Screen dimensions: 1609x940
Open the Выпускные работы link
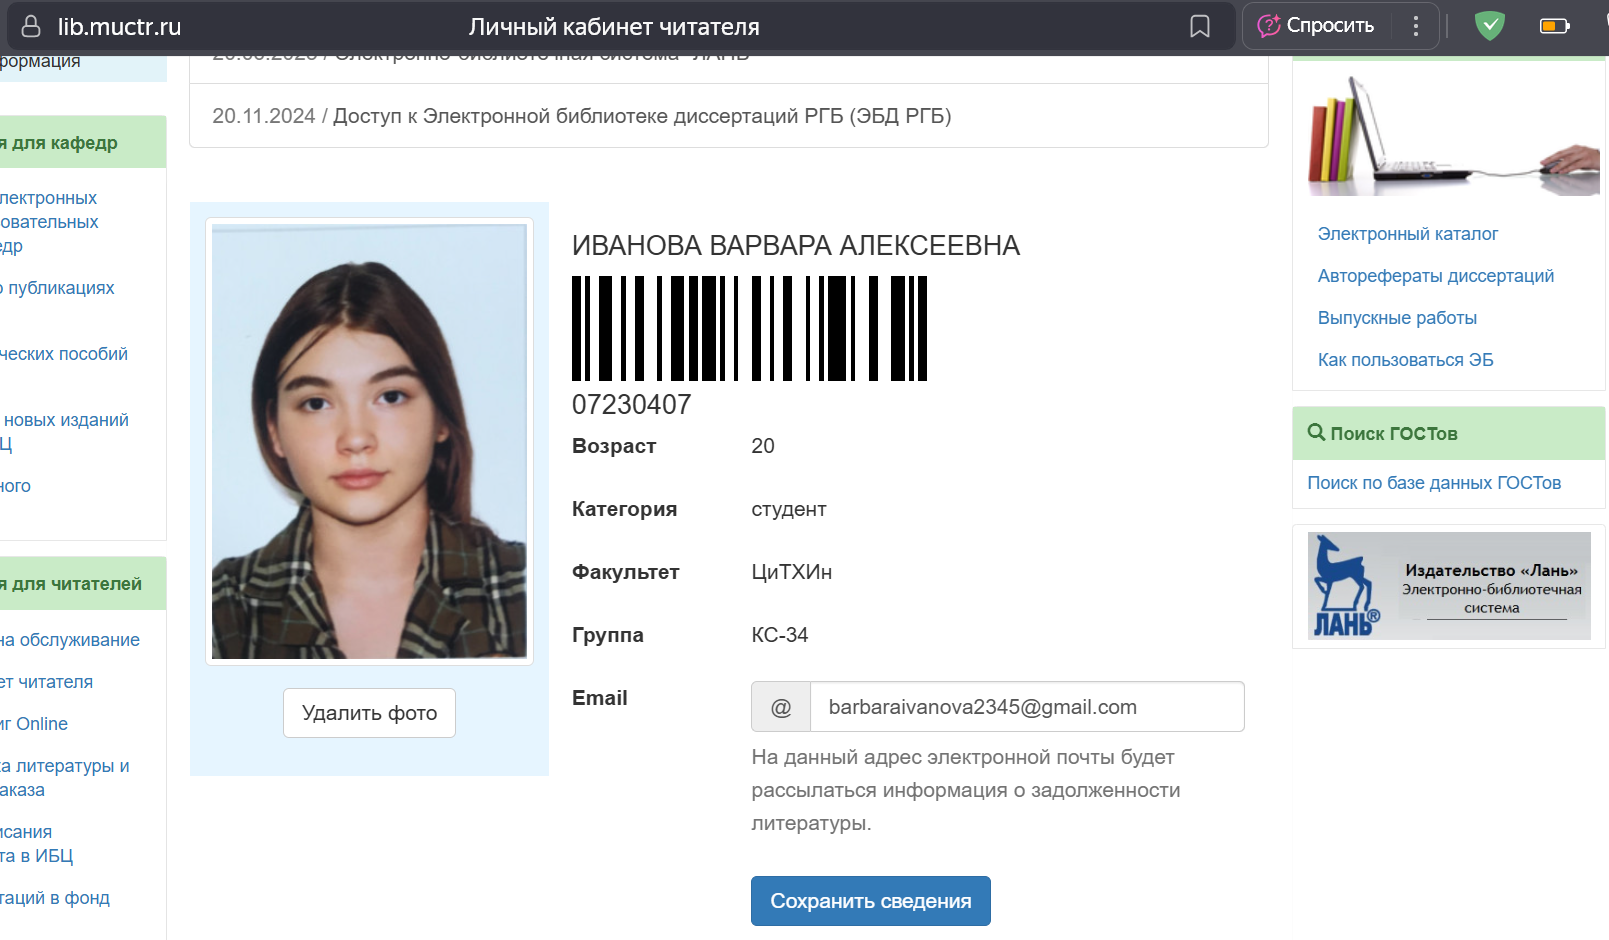(x=1396, y=318)
